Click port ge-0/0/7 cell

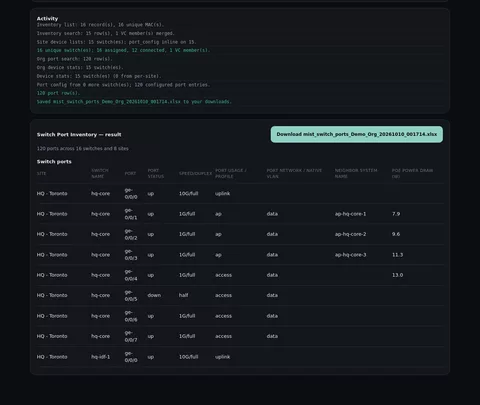131,336
